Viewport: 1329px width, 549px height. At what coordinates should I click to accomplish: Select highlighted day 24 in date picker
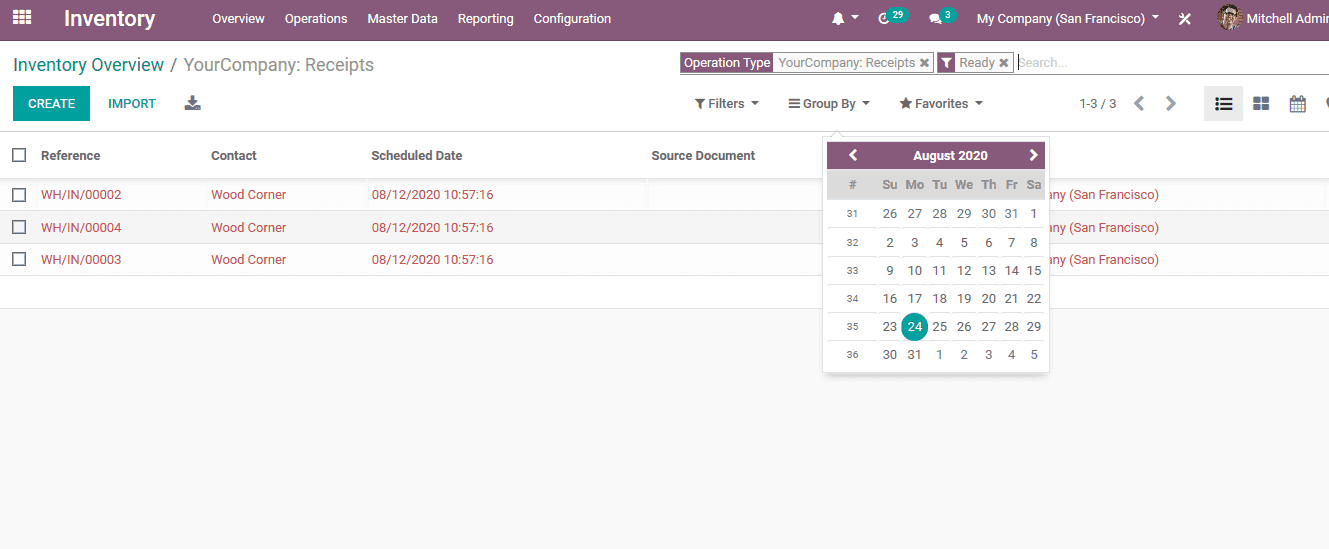[x=914, y=326]
